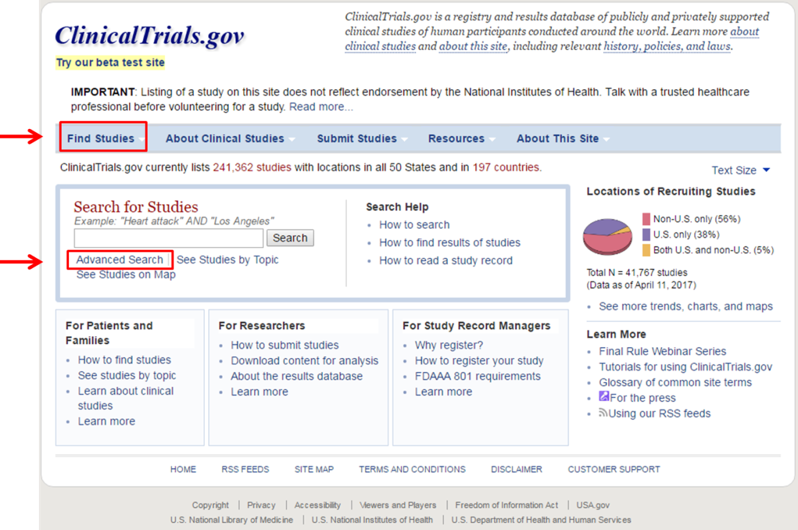Click the about this site header link
798x530 pixels.
pyautogui.click(x=473, y=46)
